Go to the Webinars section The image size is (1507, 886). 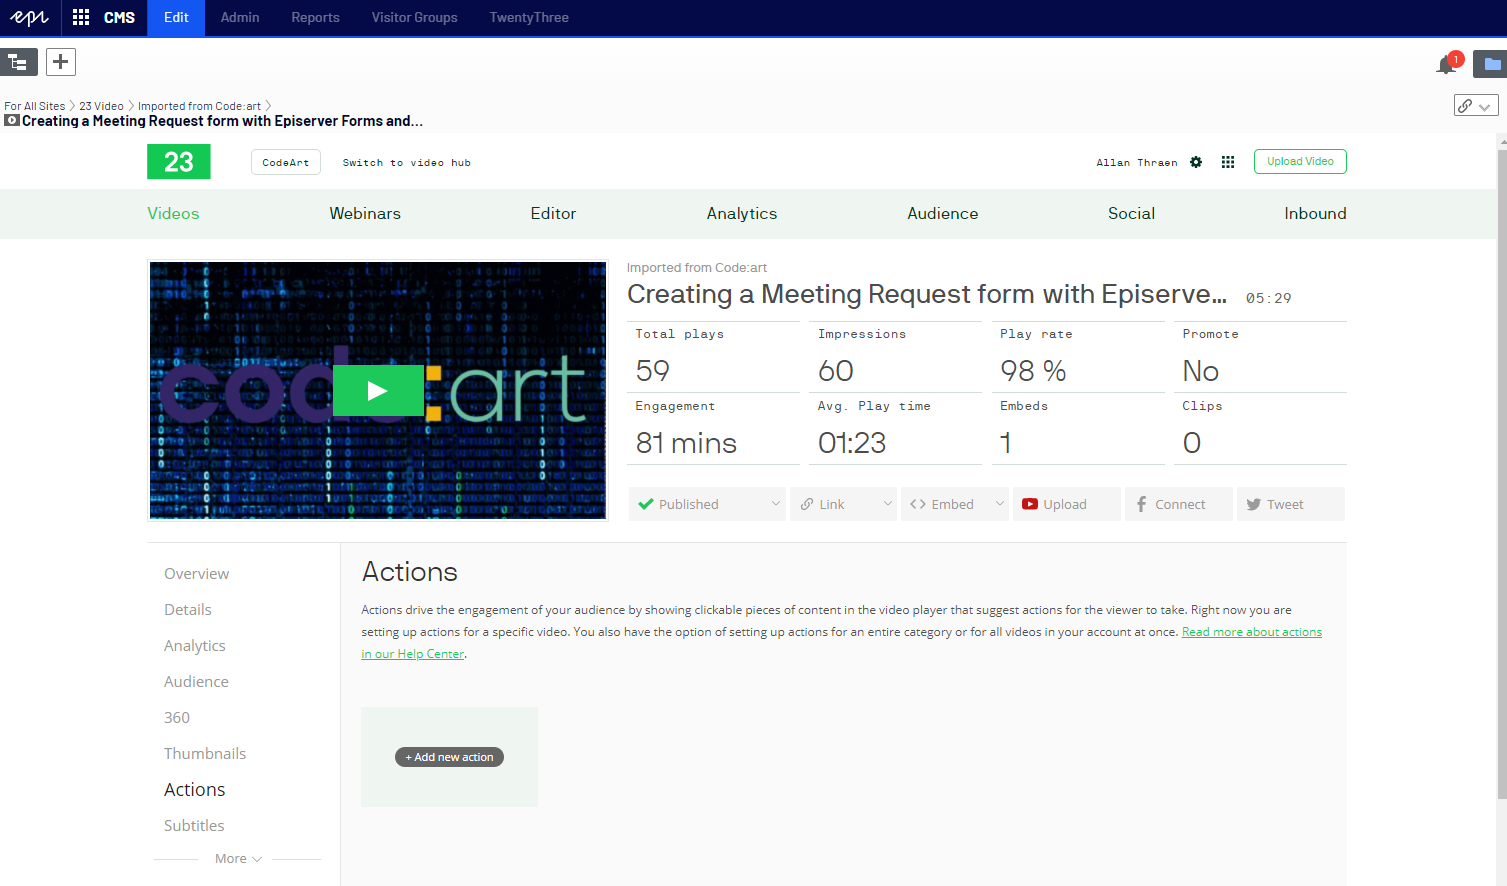[365, 214]
